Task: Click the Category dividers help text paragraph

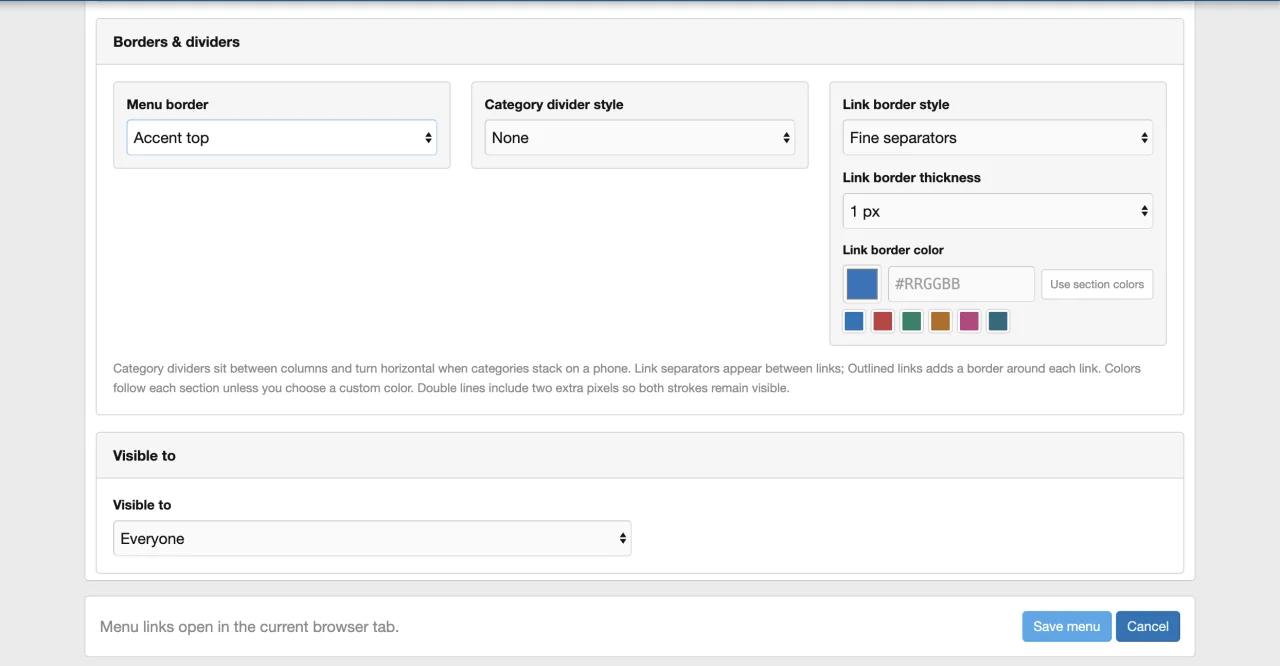Action: 628,378
